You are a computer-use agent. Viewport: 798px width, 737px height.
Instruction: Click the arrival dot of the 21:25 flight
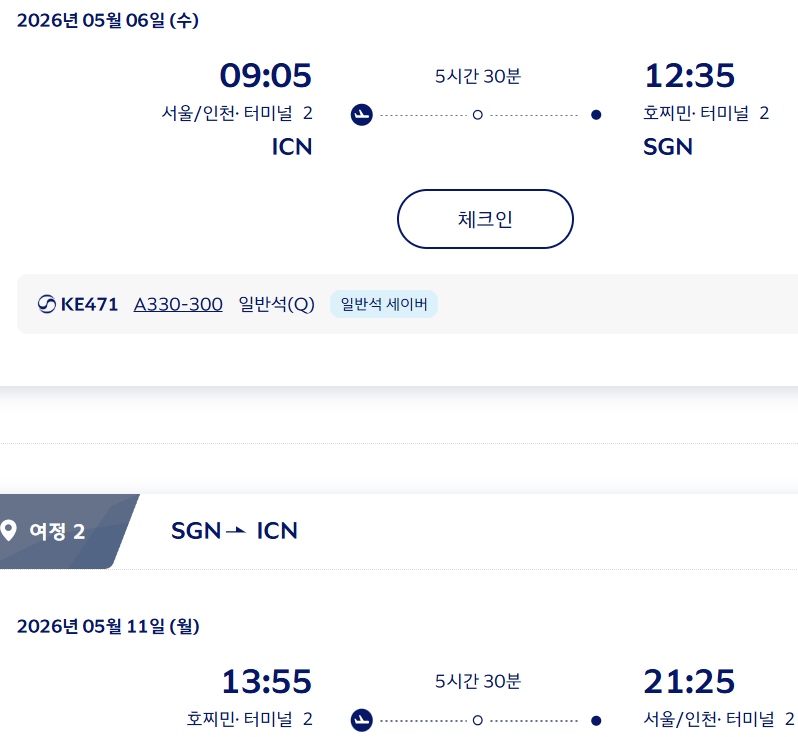pyautogui.click(x=596, y=720)
